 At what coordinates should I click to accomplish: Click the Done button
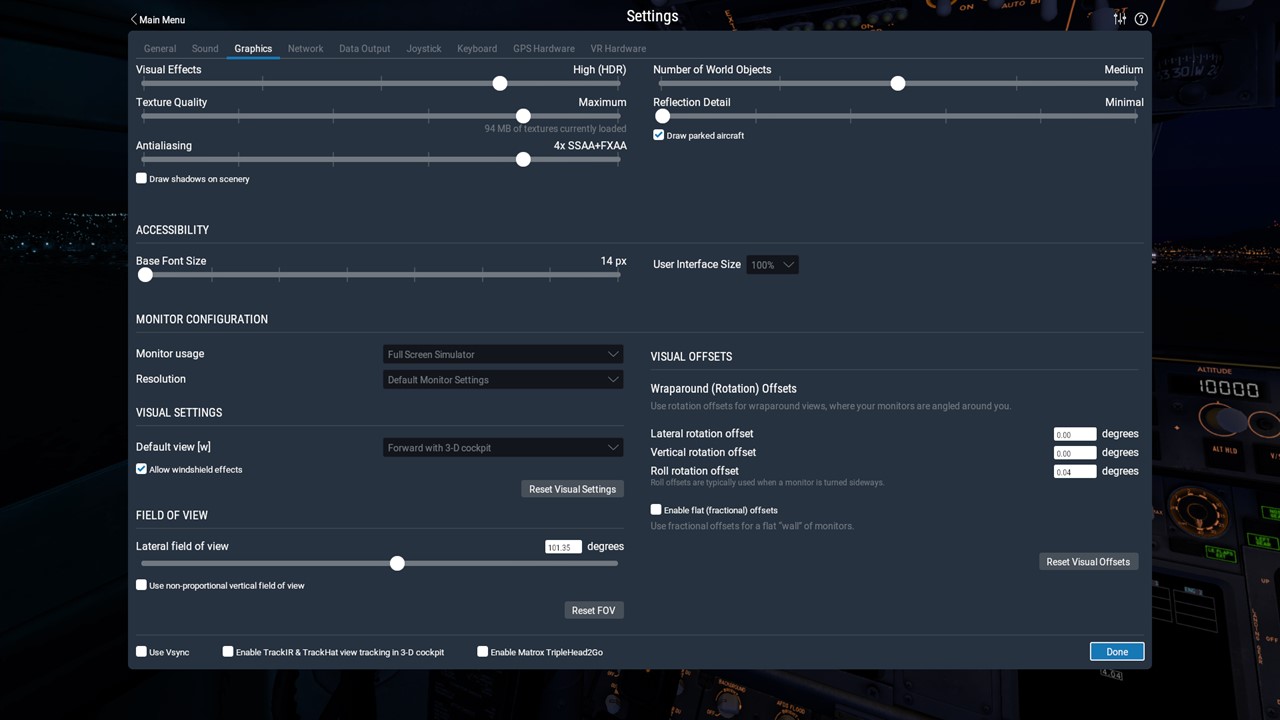[1117, 652]
